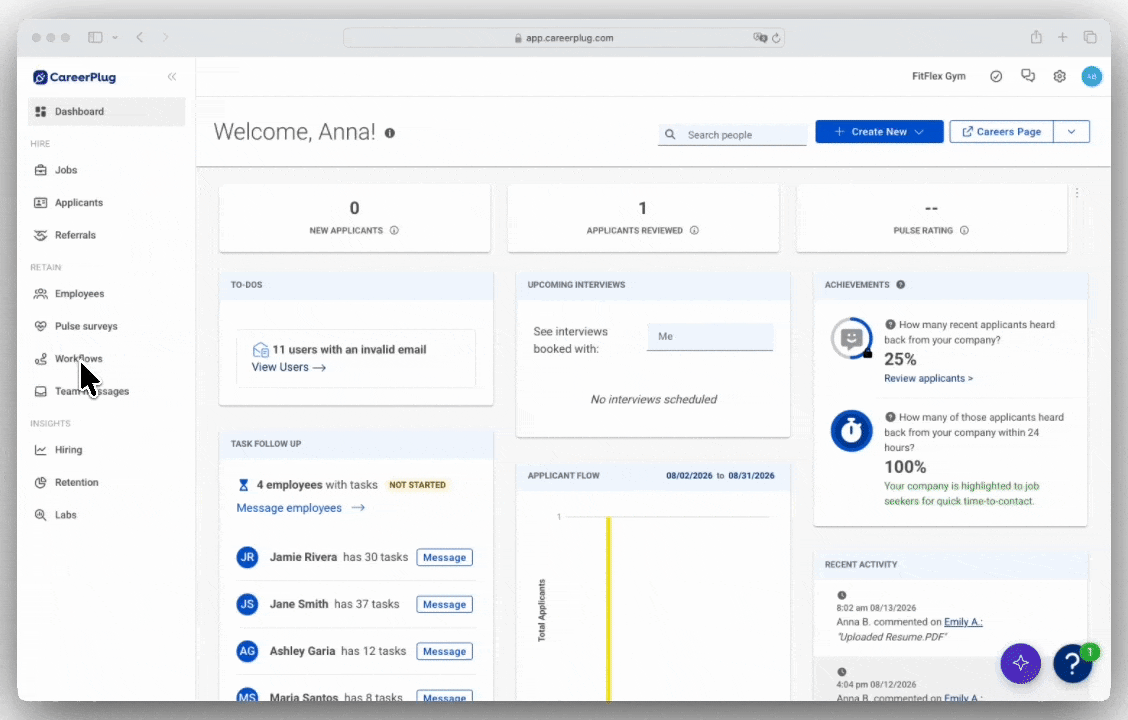
Task: Message Jamie Rivera about tasks
Action: point(445,557)
